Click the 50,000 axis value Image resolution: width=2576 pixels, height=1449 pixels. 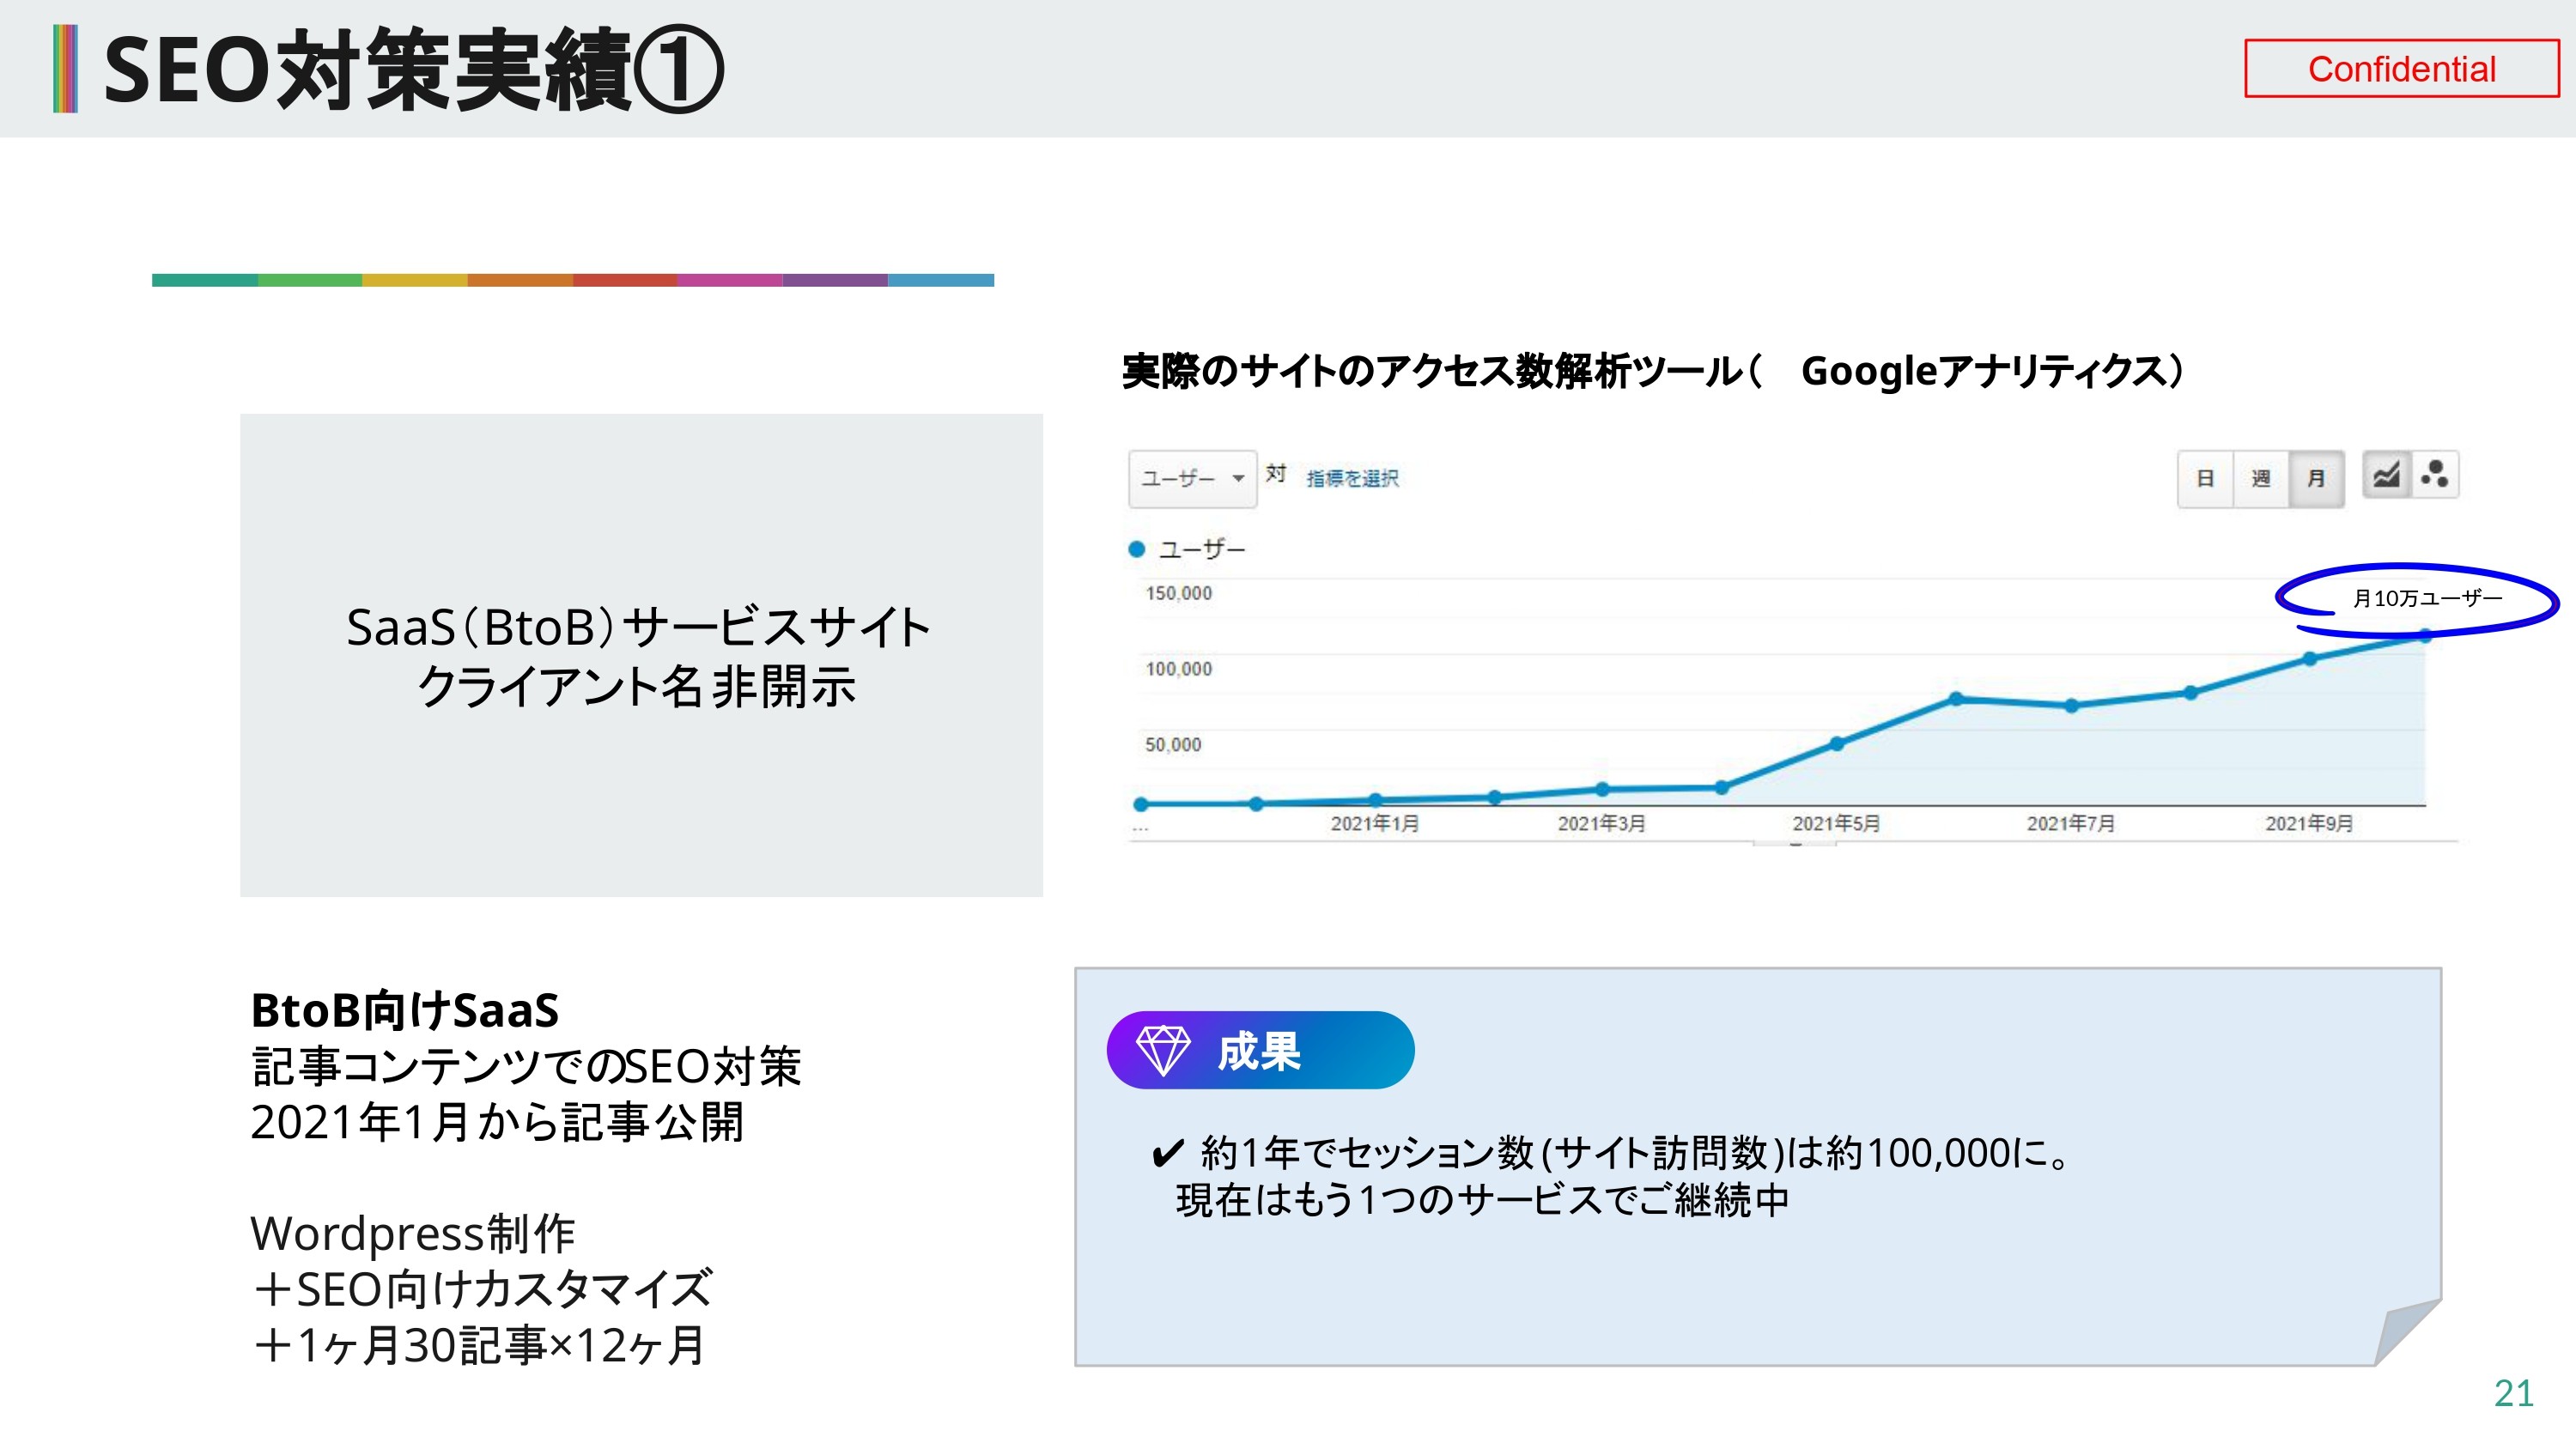point(1173,745)
